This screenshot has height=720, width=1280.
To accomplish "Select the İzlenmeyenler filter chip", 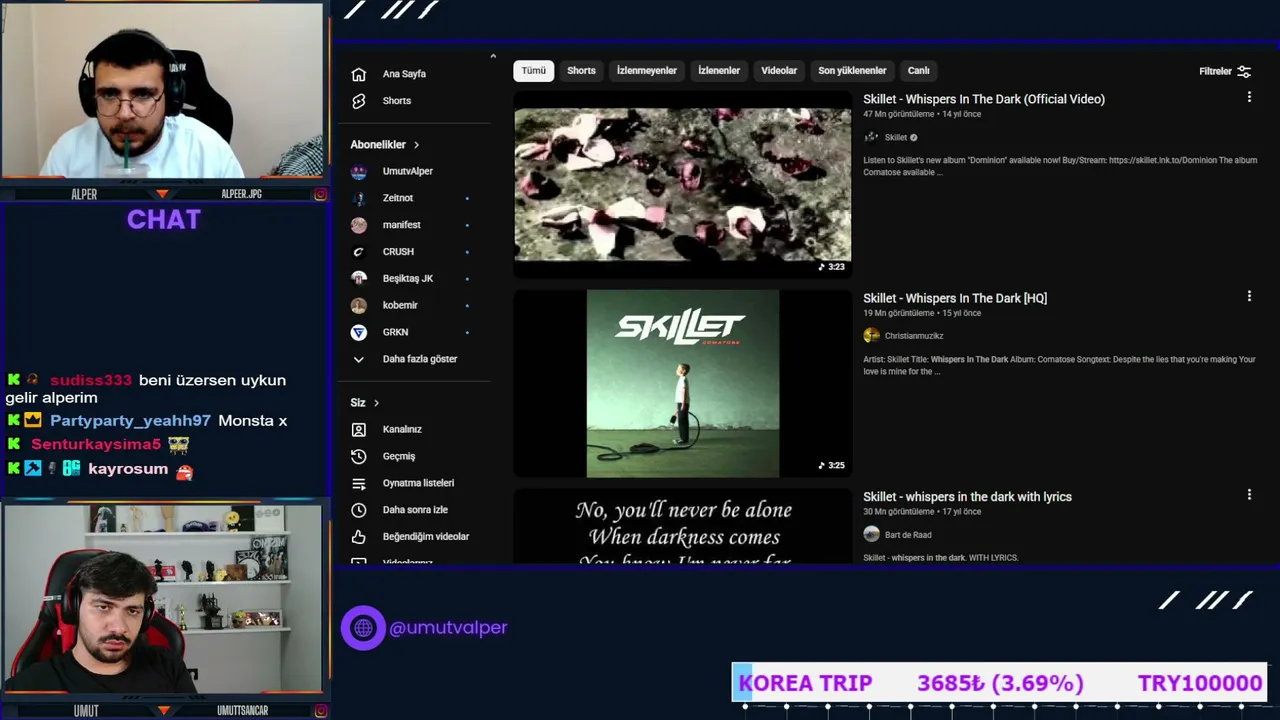I will click(646, 71).
